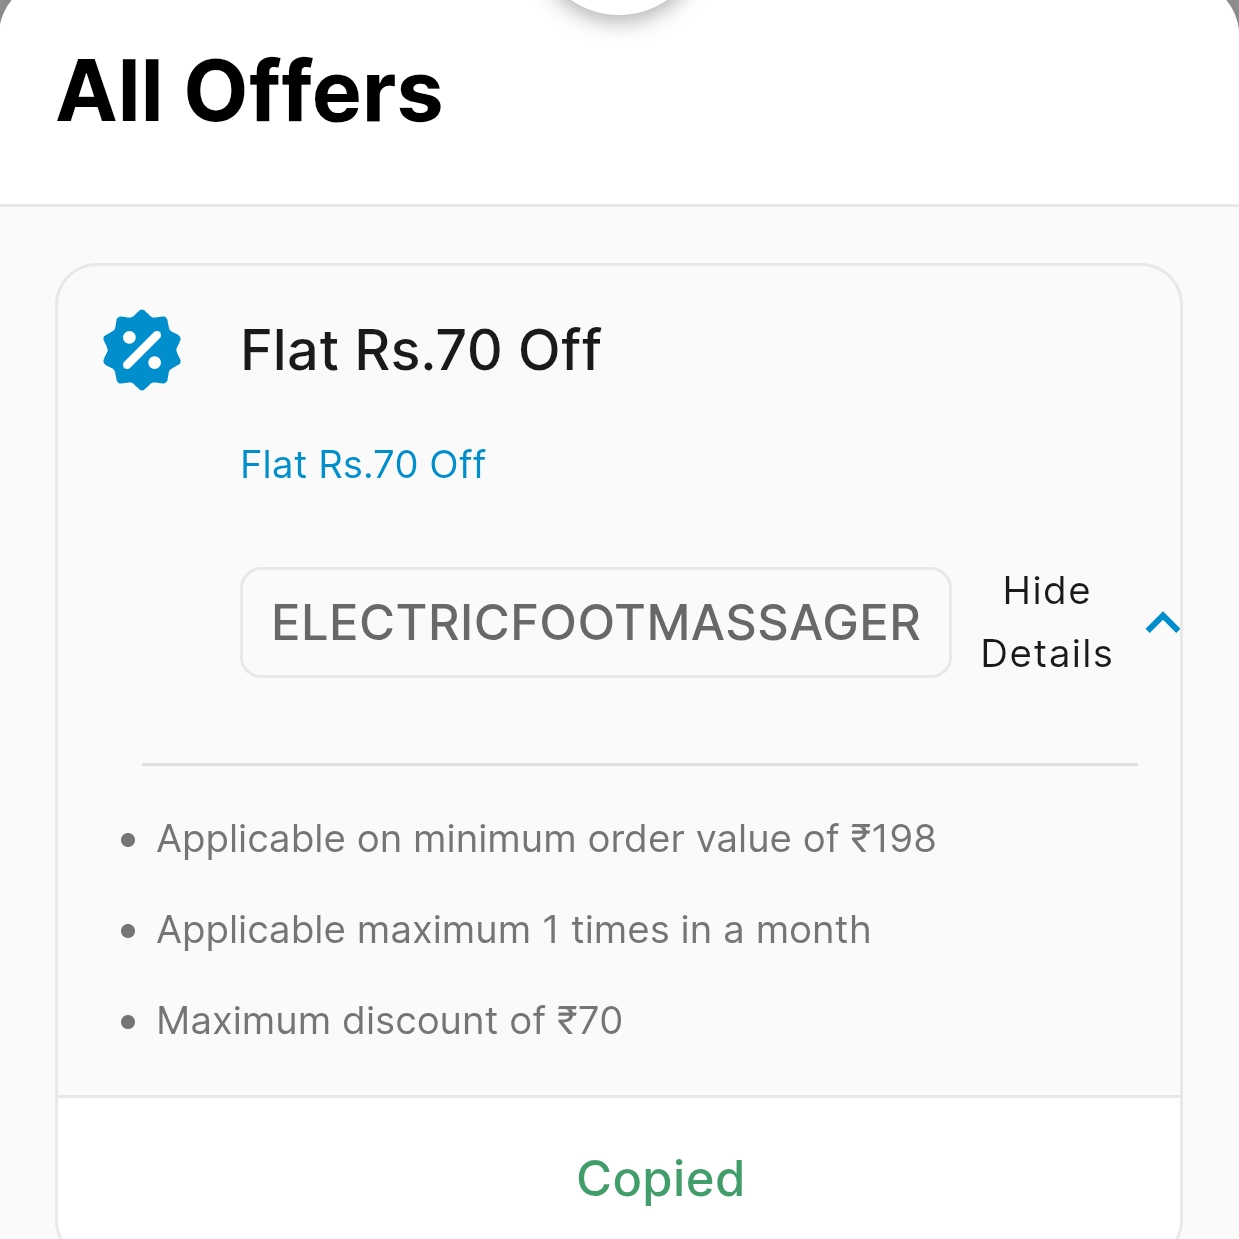Open the blue Flat Rs.70 Off link
Viewport: 1239px width, 1239px height.
point(363,465)
